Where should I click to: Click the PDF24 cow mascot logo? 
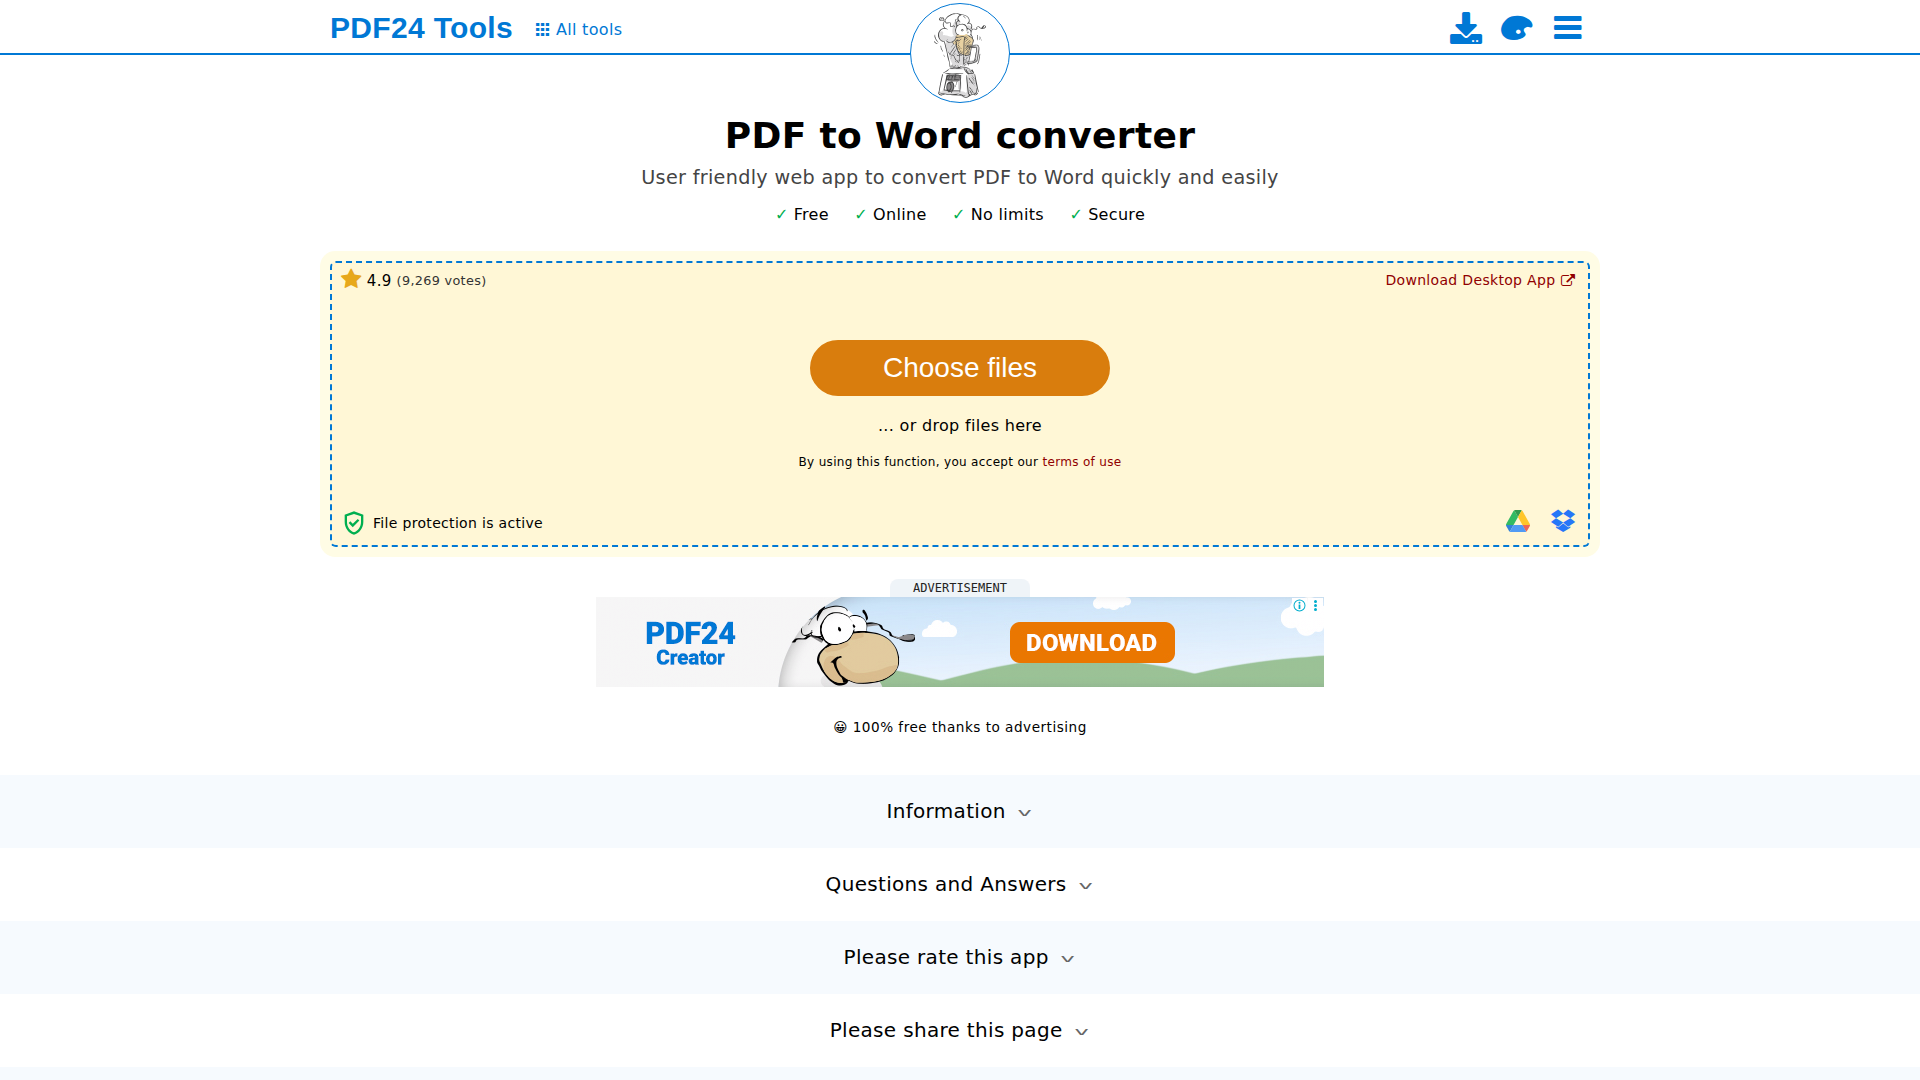pos(958,52)
